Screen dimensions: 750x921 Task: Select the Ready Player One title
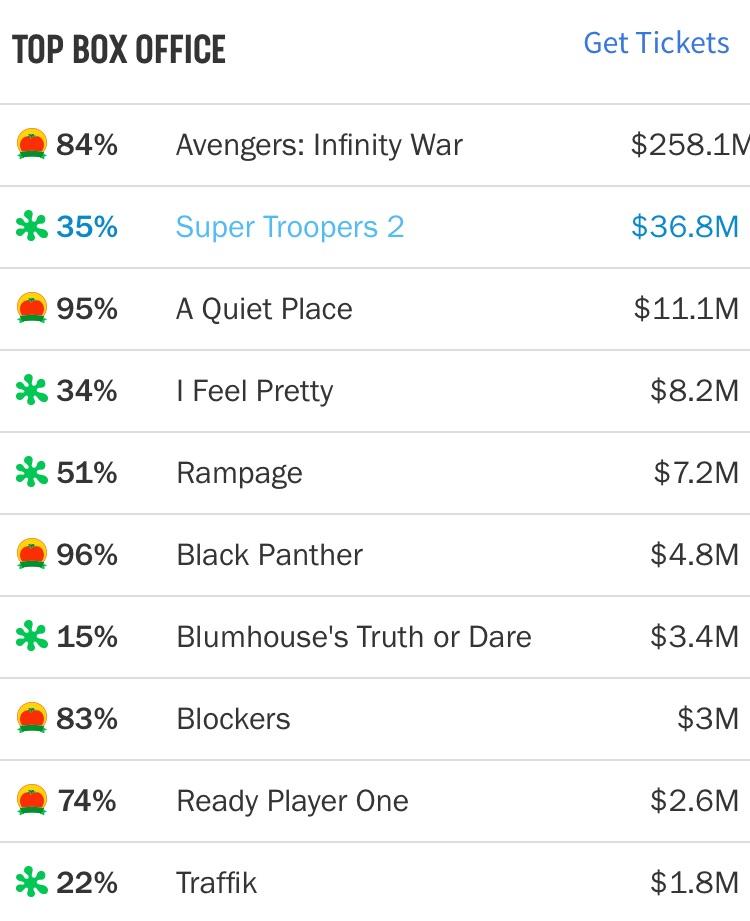coord(292,801)
